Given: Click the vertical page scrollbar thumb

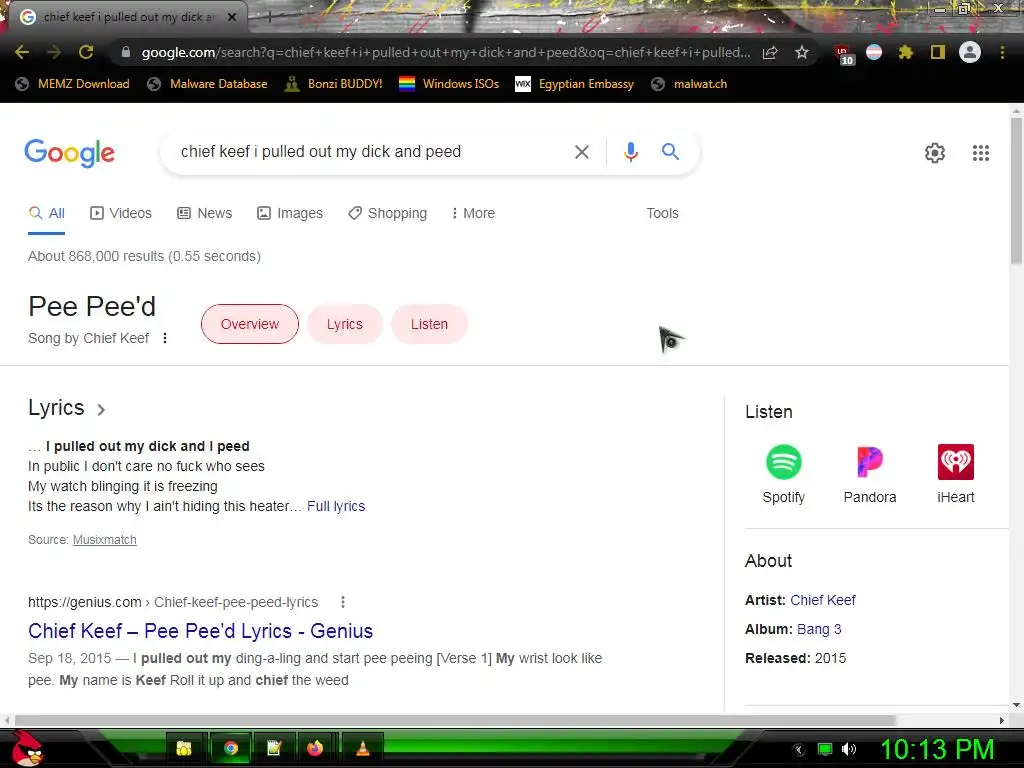Looking at the screenshot, I should click(x=1016, y=191).
